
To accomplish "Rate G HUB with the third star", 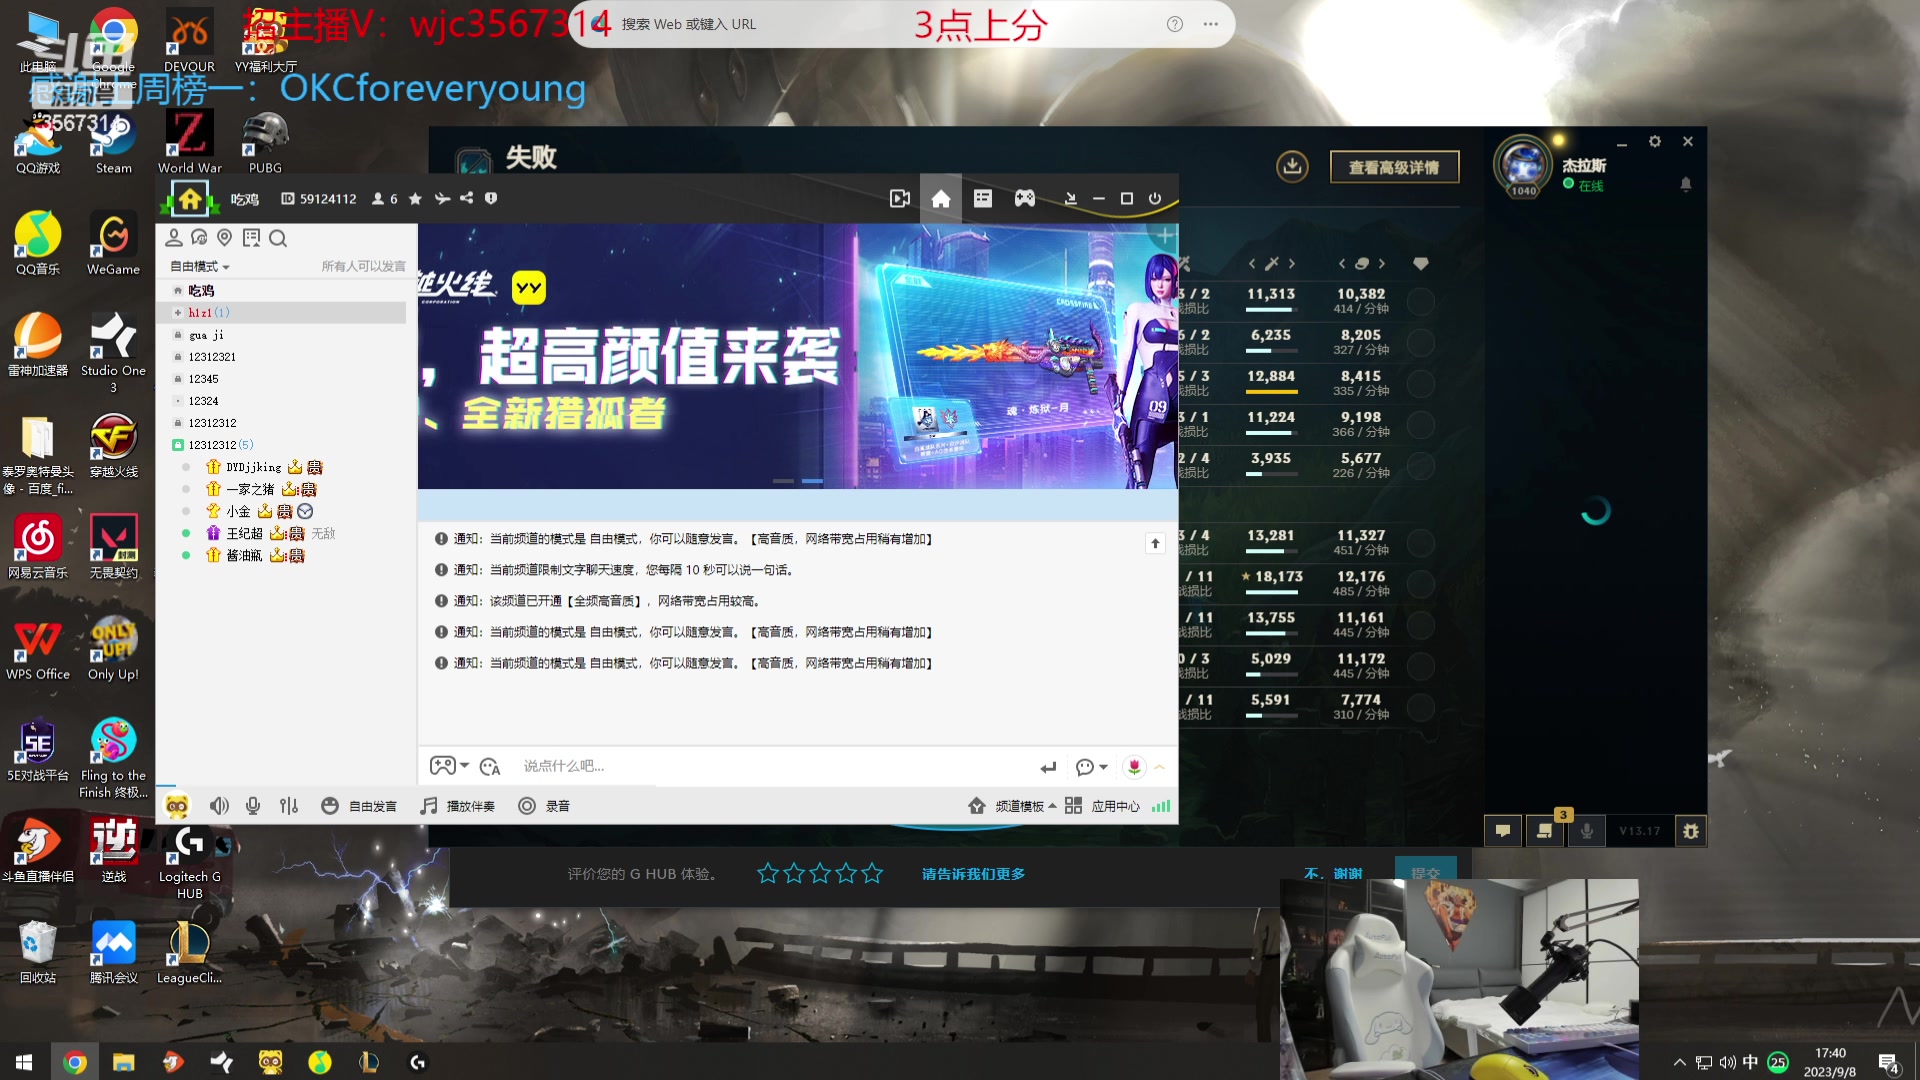I will click(820, 874).
